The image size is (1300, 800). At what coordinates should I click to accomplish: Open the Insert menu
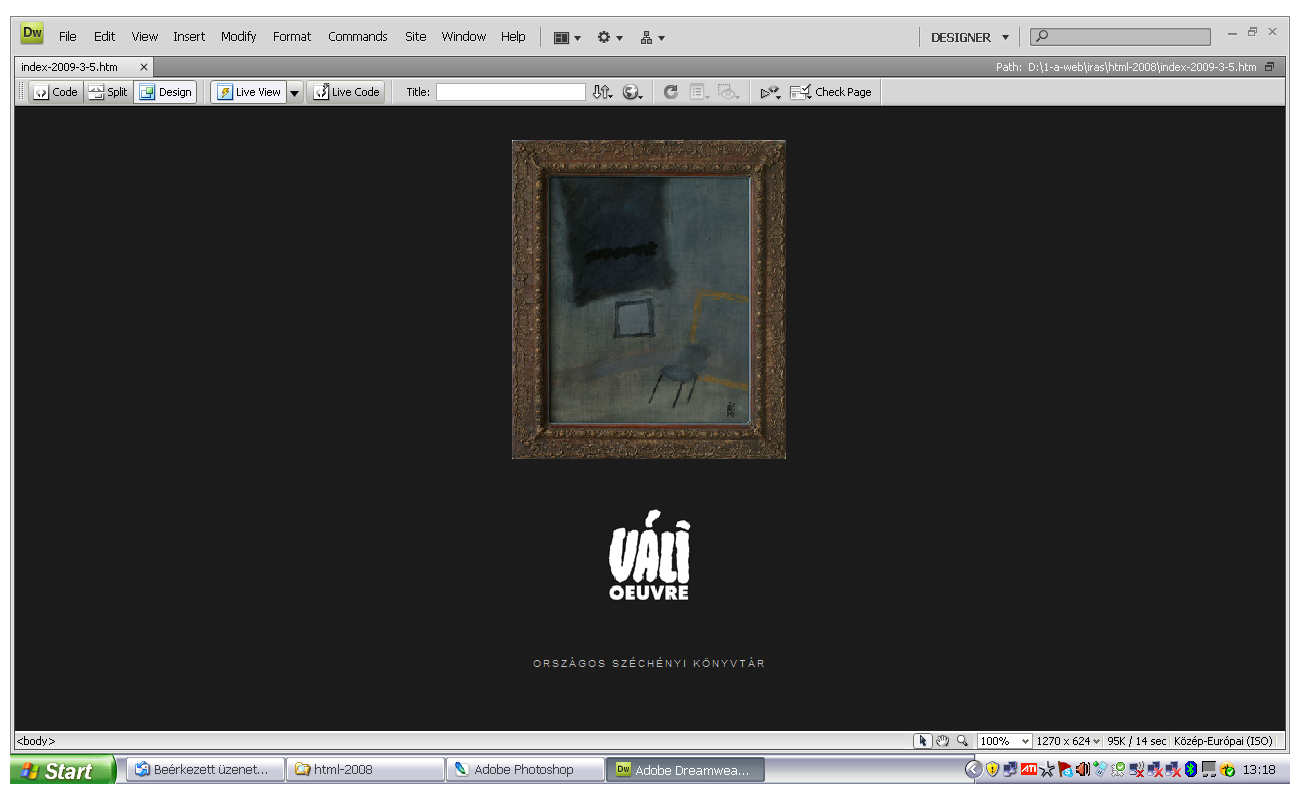(189, 37)
